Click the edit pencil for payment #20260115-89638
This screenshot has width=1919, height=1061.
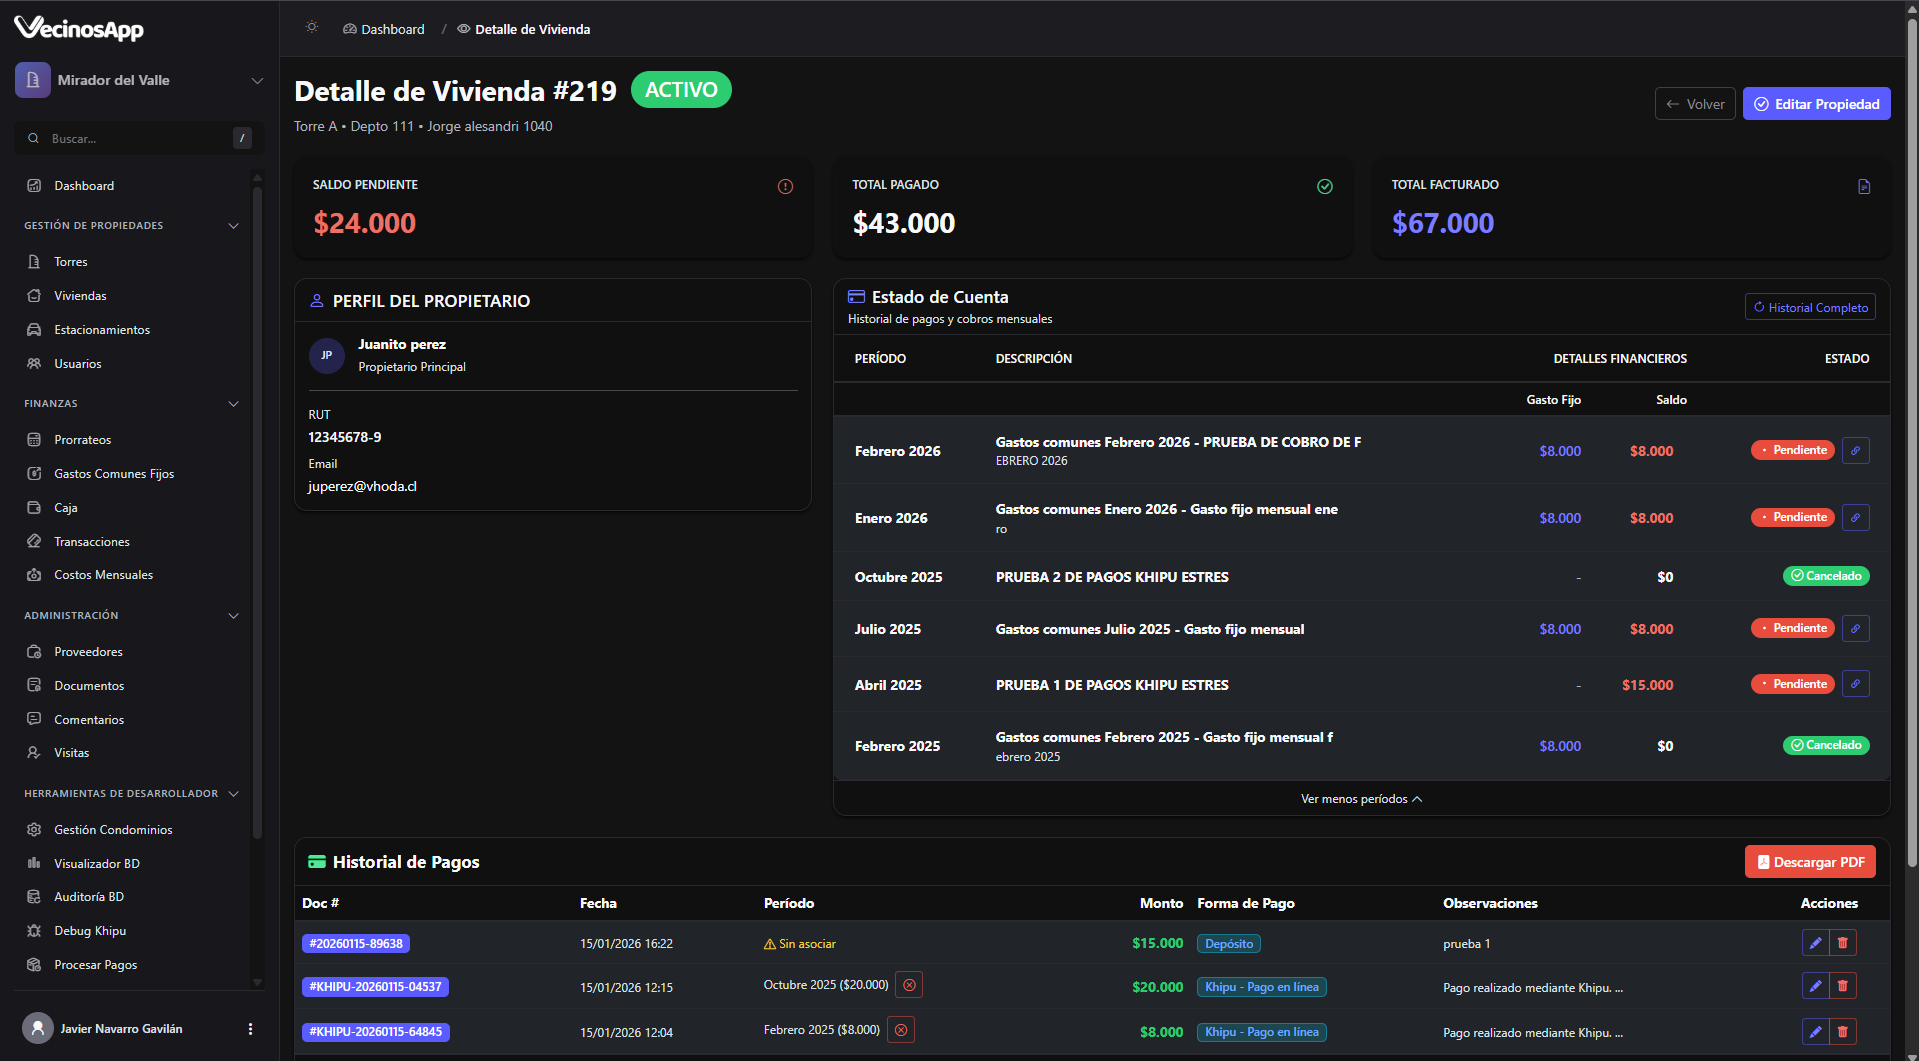pyautogui.click(x=1815, y=943)
